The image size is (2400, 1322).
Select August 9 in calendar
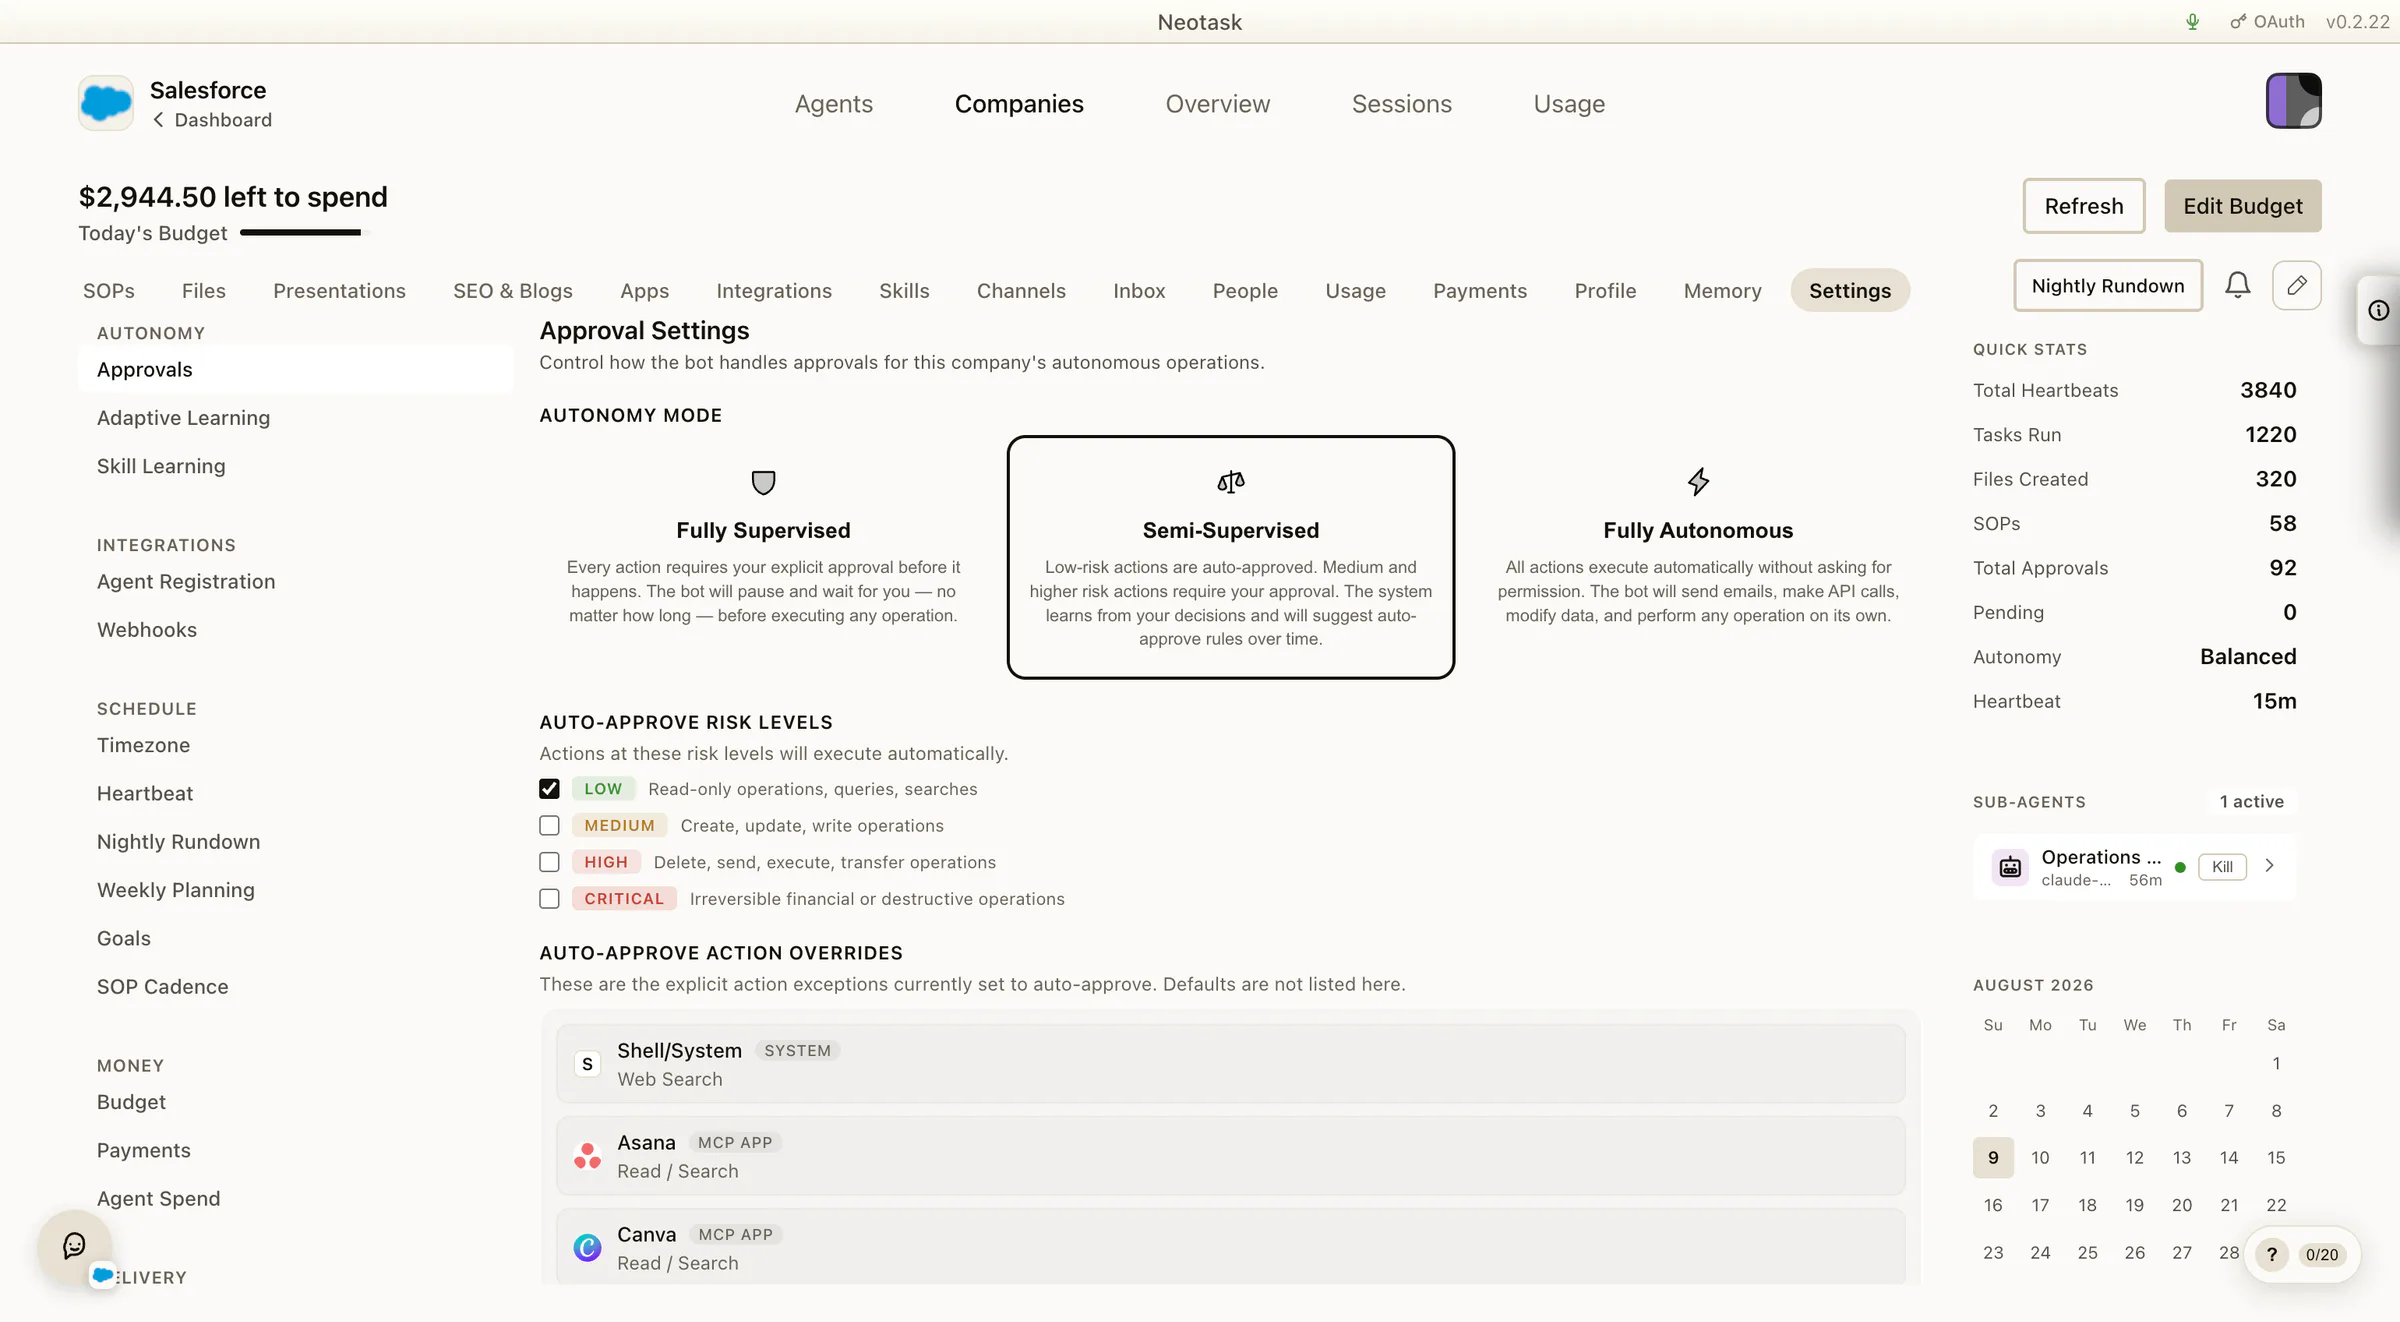pos(1992,1158)
